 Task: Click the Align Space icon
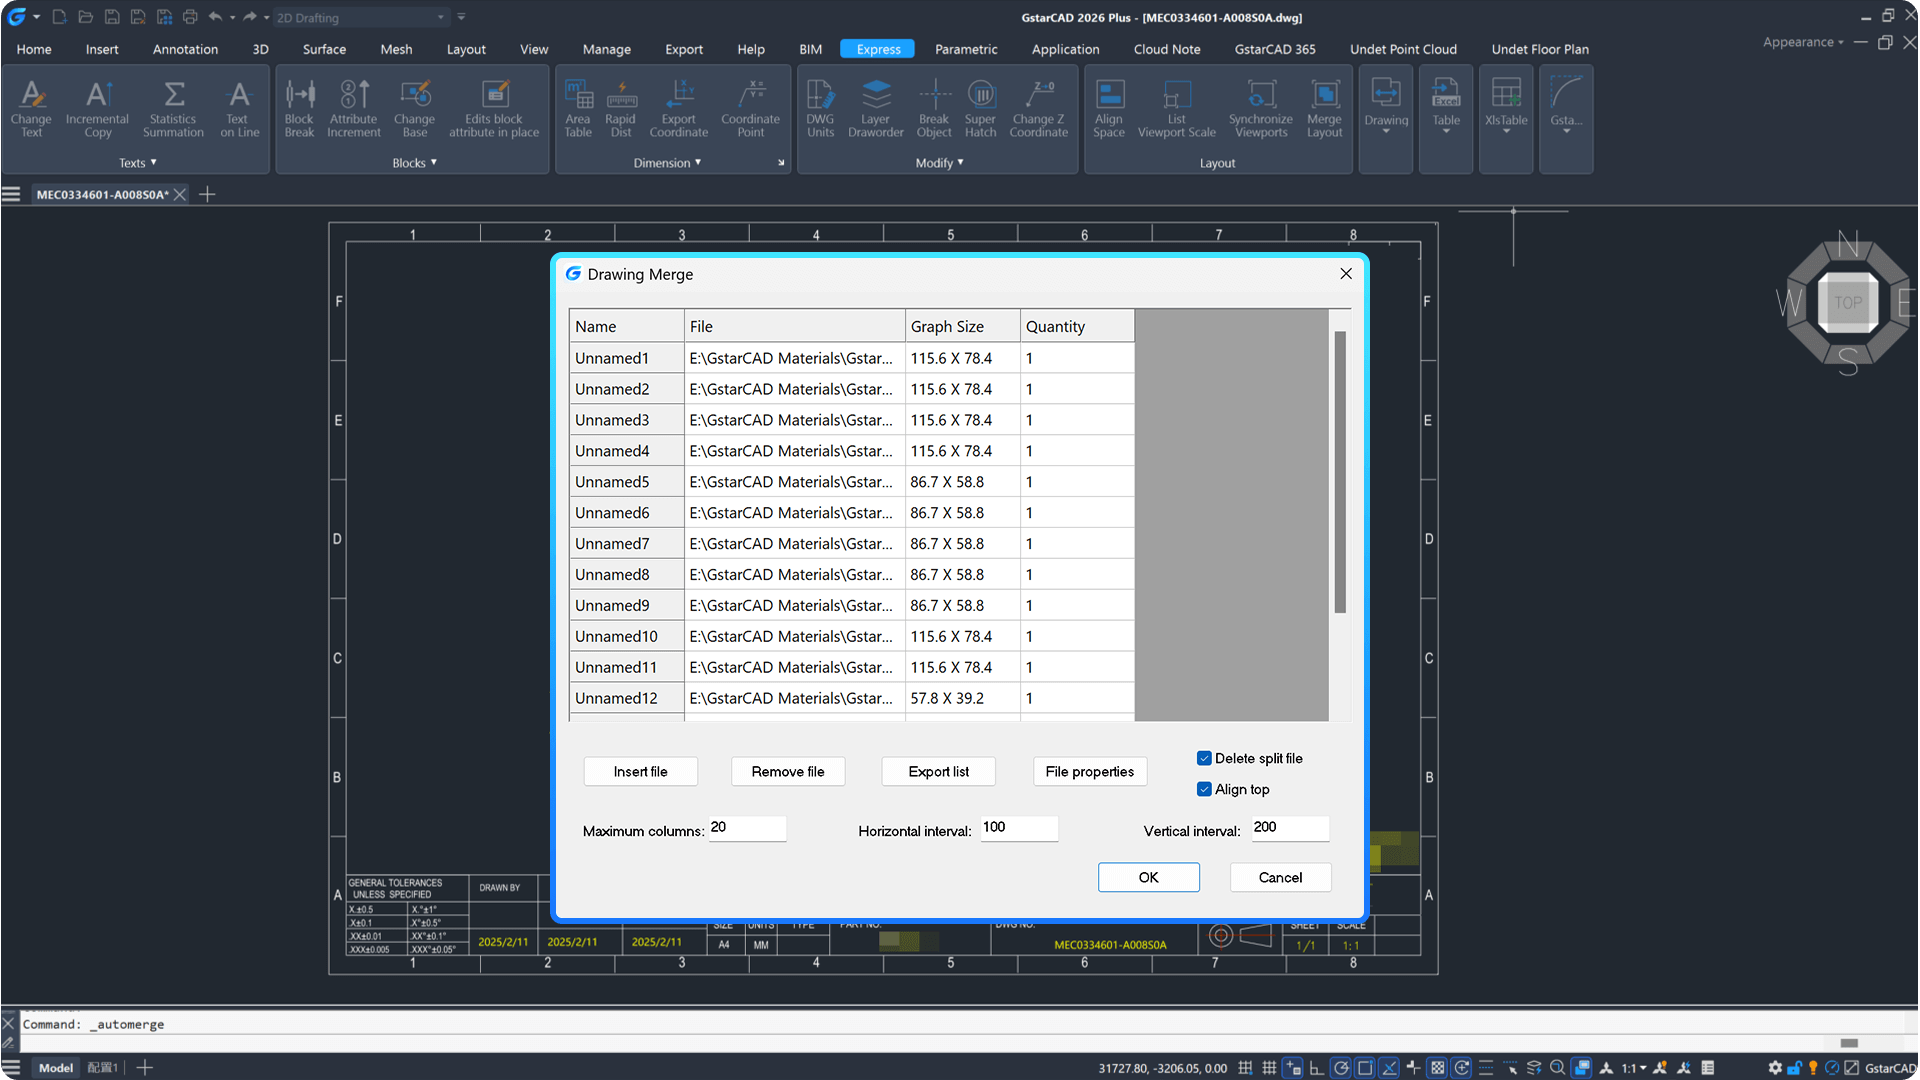coord(1109,107)
